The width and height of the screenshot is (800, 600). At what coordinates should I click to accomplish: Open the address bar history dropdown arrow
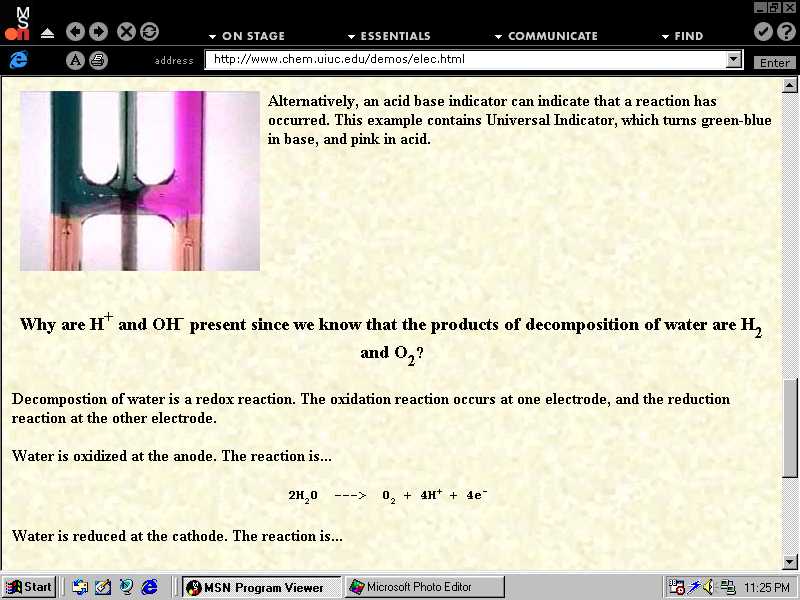click(x=734, y=60)
